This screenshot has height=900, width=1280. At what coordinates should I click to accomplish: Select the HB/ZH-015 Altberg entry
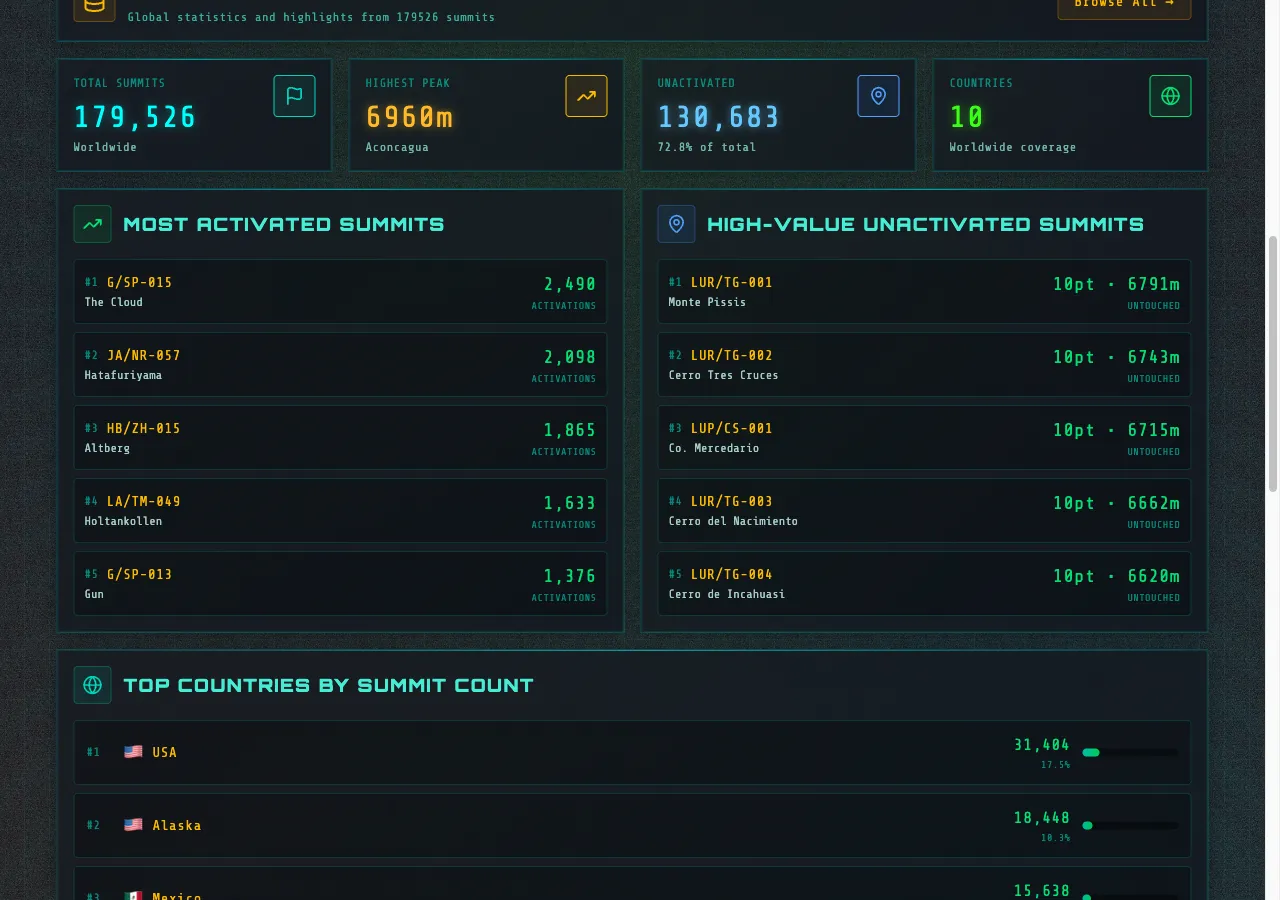(340, 438)
